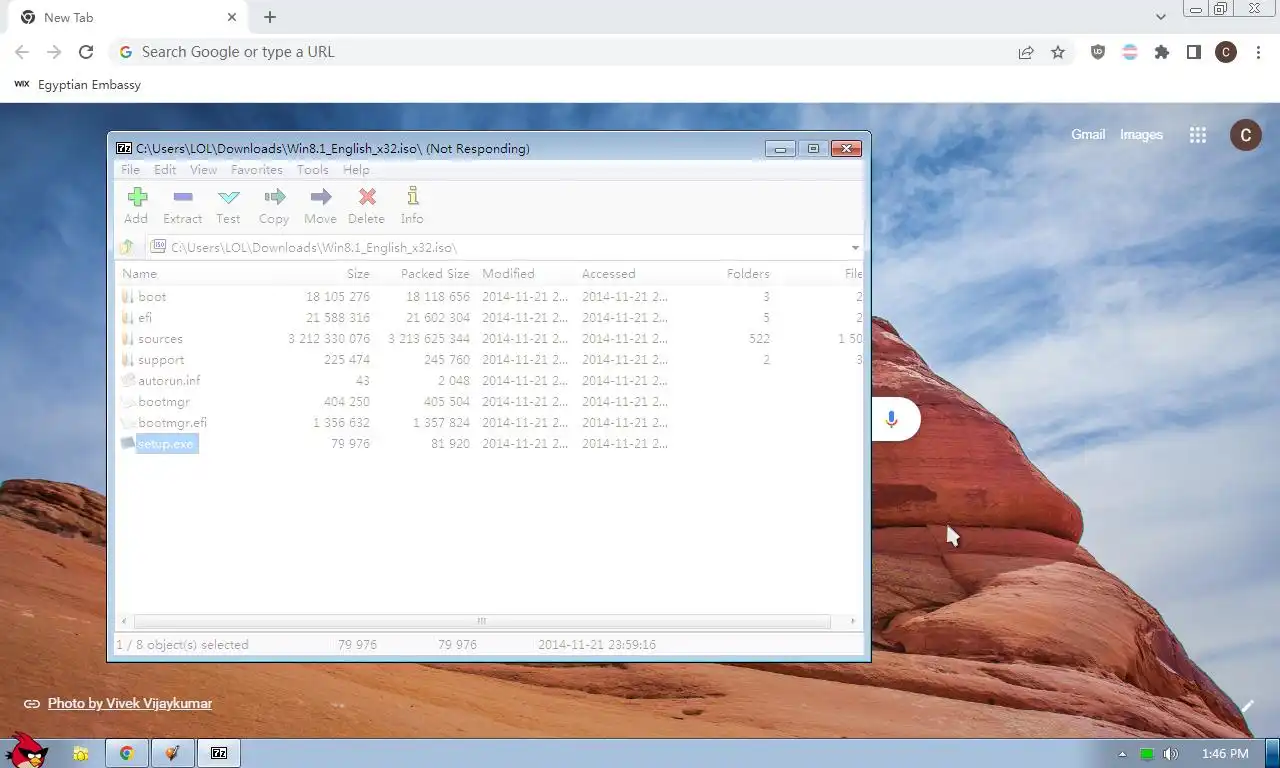
Task: Click size value 3 212 330 076
Action: 329,338
